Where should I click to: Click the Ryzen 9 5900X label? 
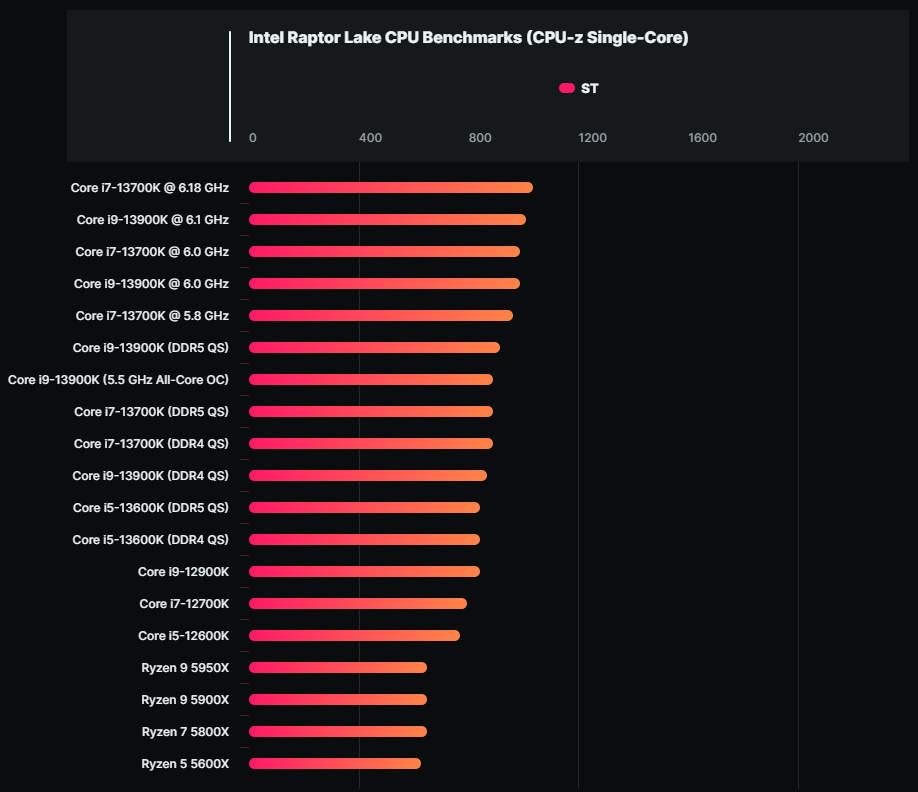(x=185, y=700)
